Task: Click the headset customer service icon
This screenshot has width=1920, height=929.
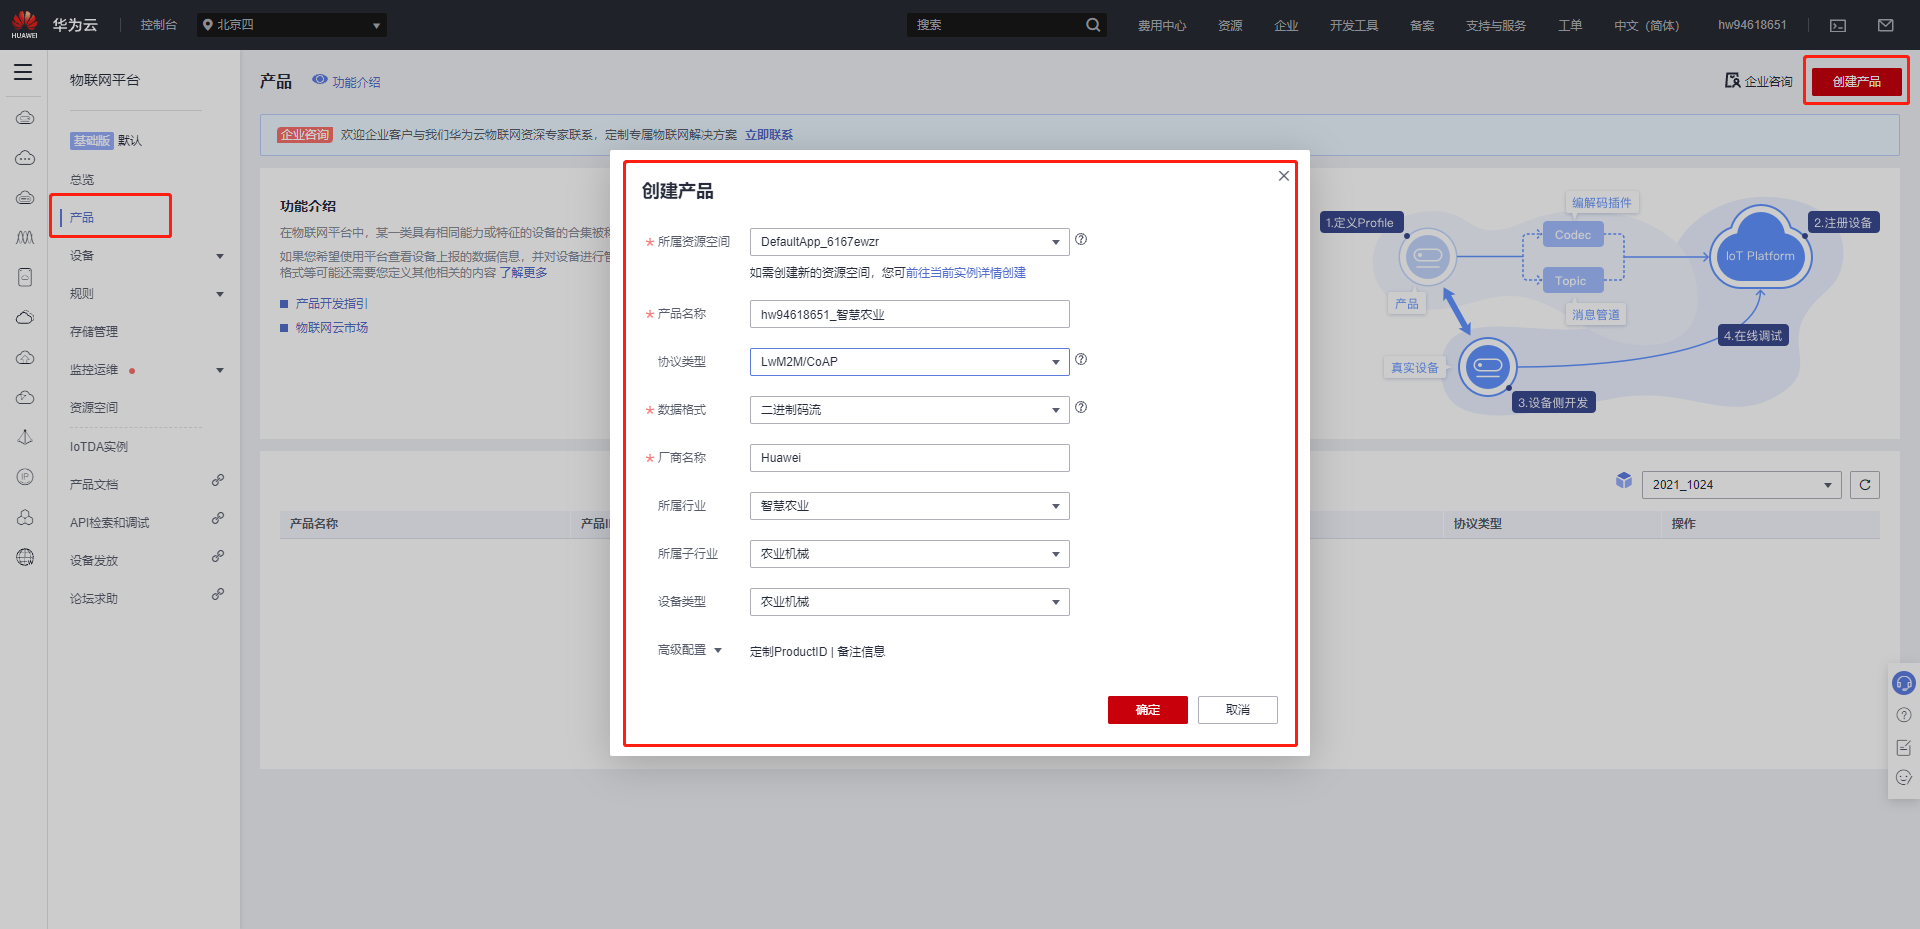Action: click(x=1904, y=683)
